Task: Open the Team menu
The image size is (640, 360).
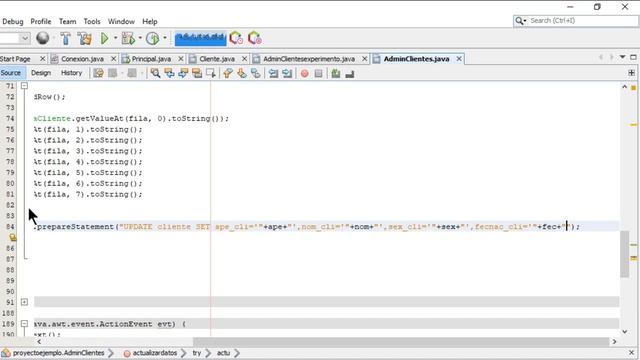Action: pos(67,22)
